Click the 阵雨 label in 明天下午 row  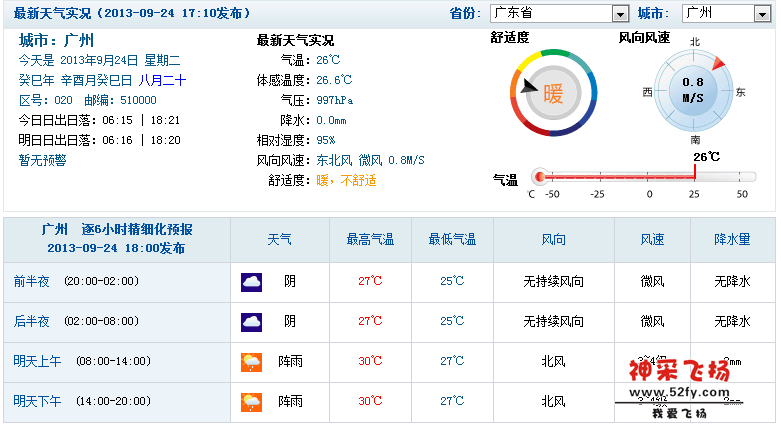pos(290,401)
